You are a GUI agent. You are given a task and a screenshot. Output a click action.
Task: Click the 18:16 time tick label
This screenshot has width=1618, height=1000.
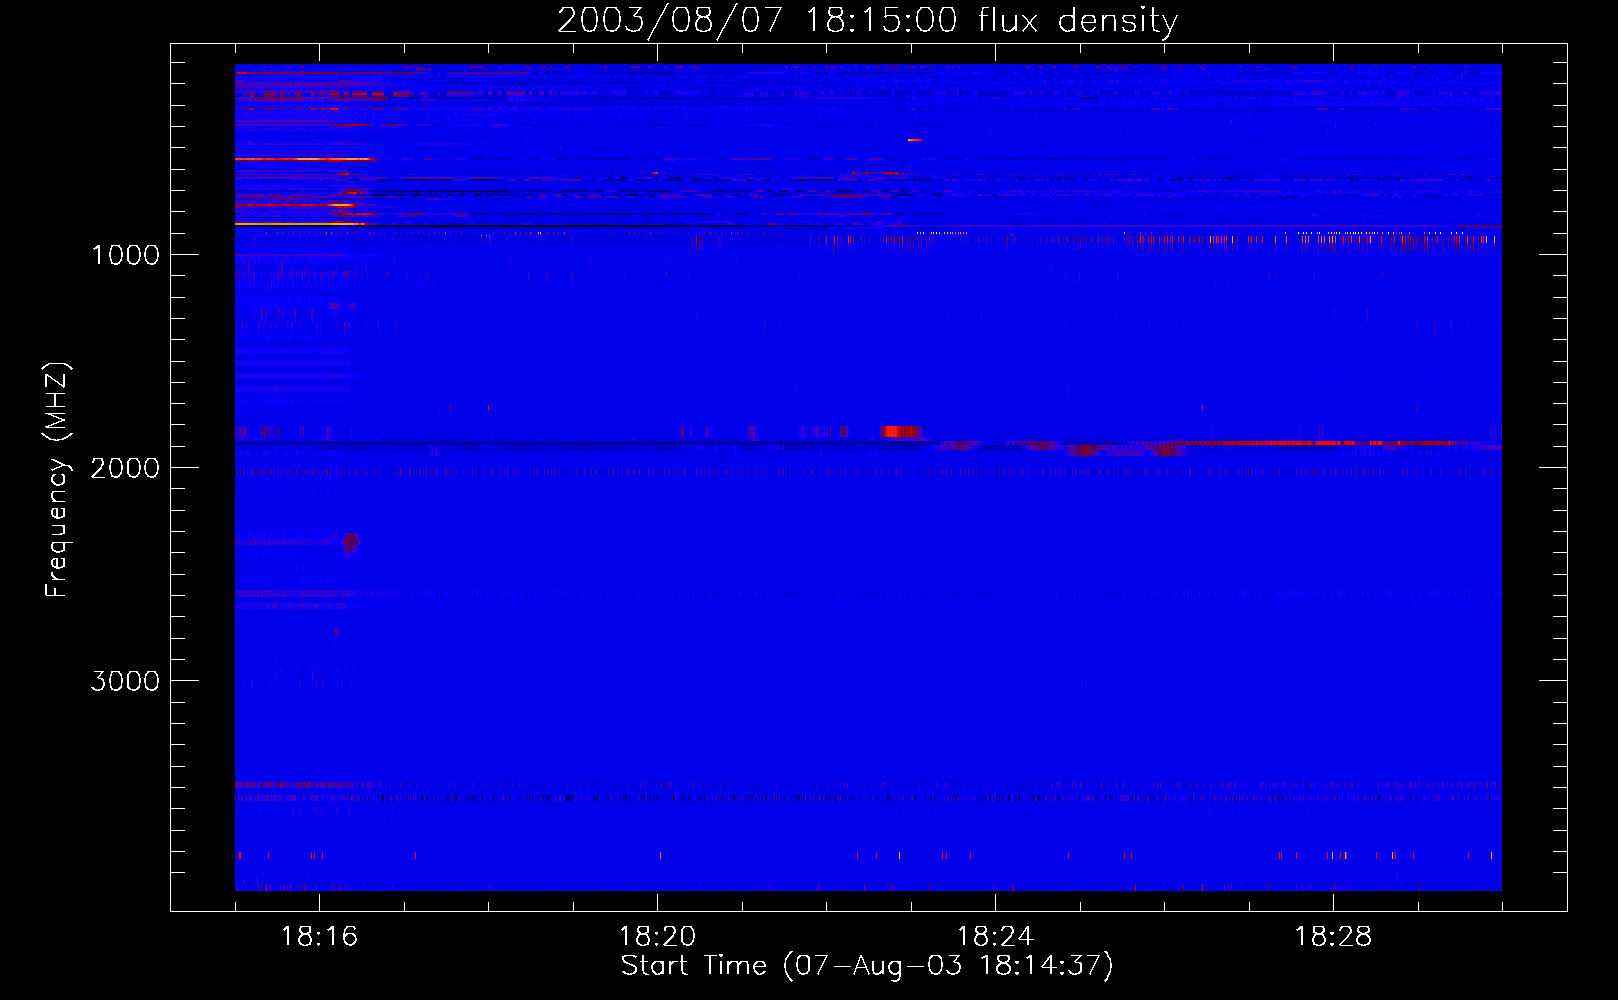tap(319, 936)
